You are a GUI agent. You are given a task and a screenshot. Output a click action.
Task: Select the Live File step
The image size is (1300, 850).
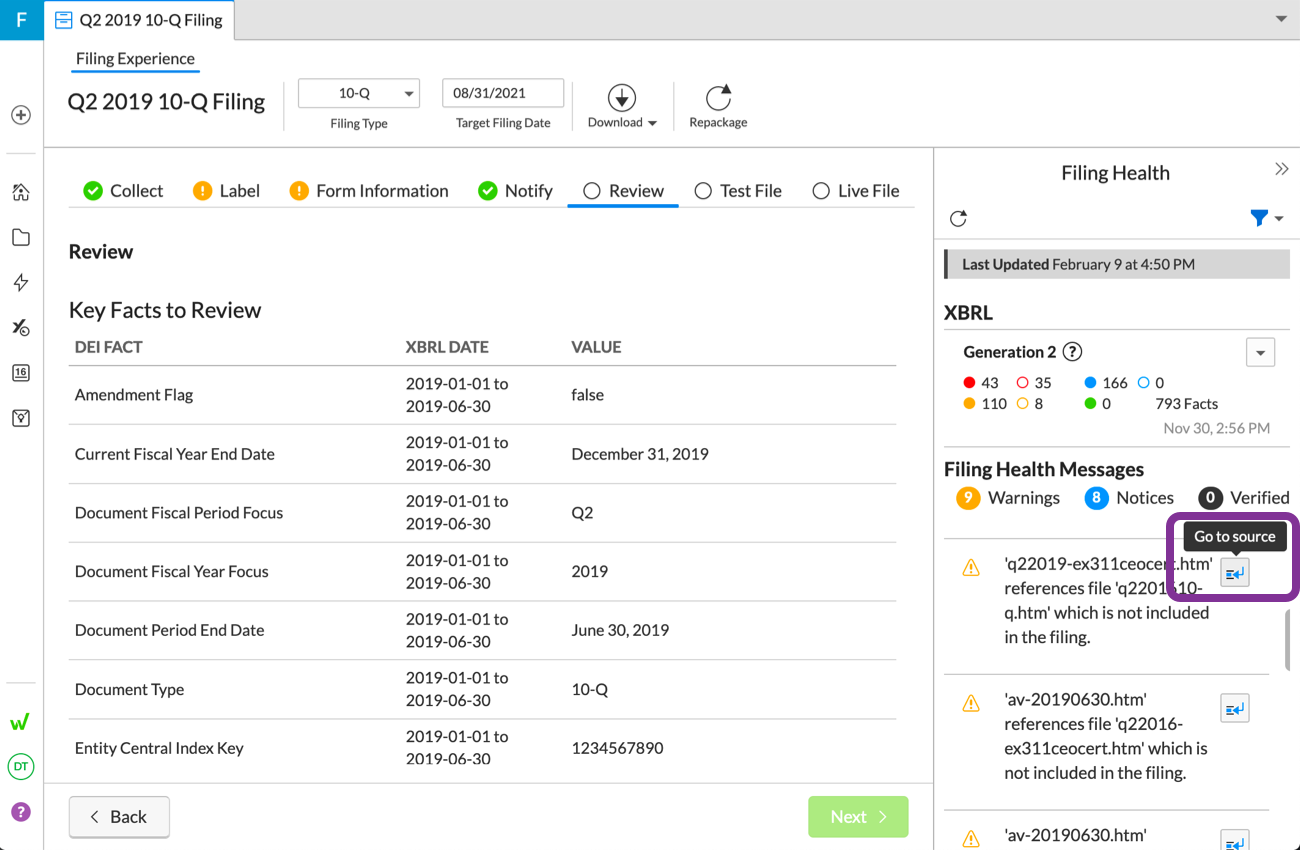pos(856,191)
